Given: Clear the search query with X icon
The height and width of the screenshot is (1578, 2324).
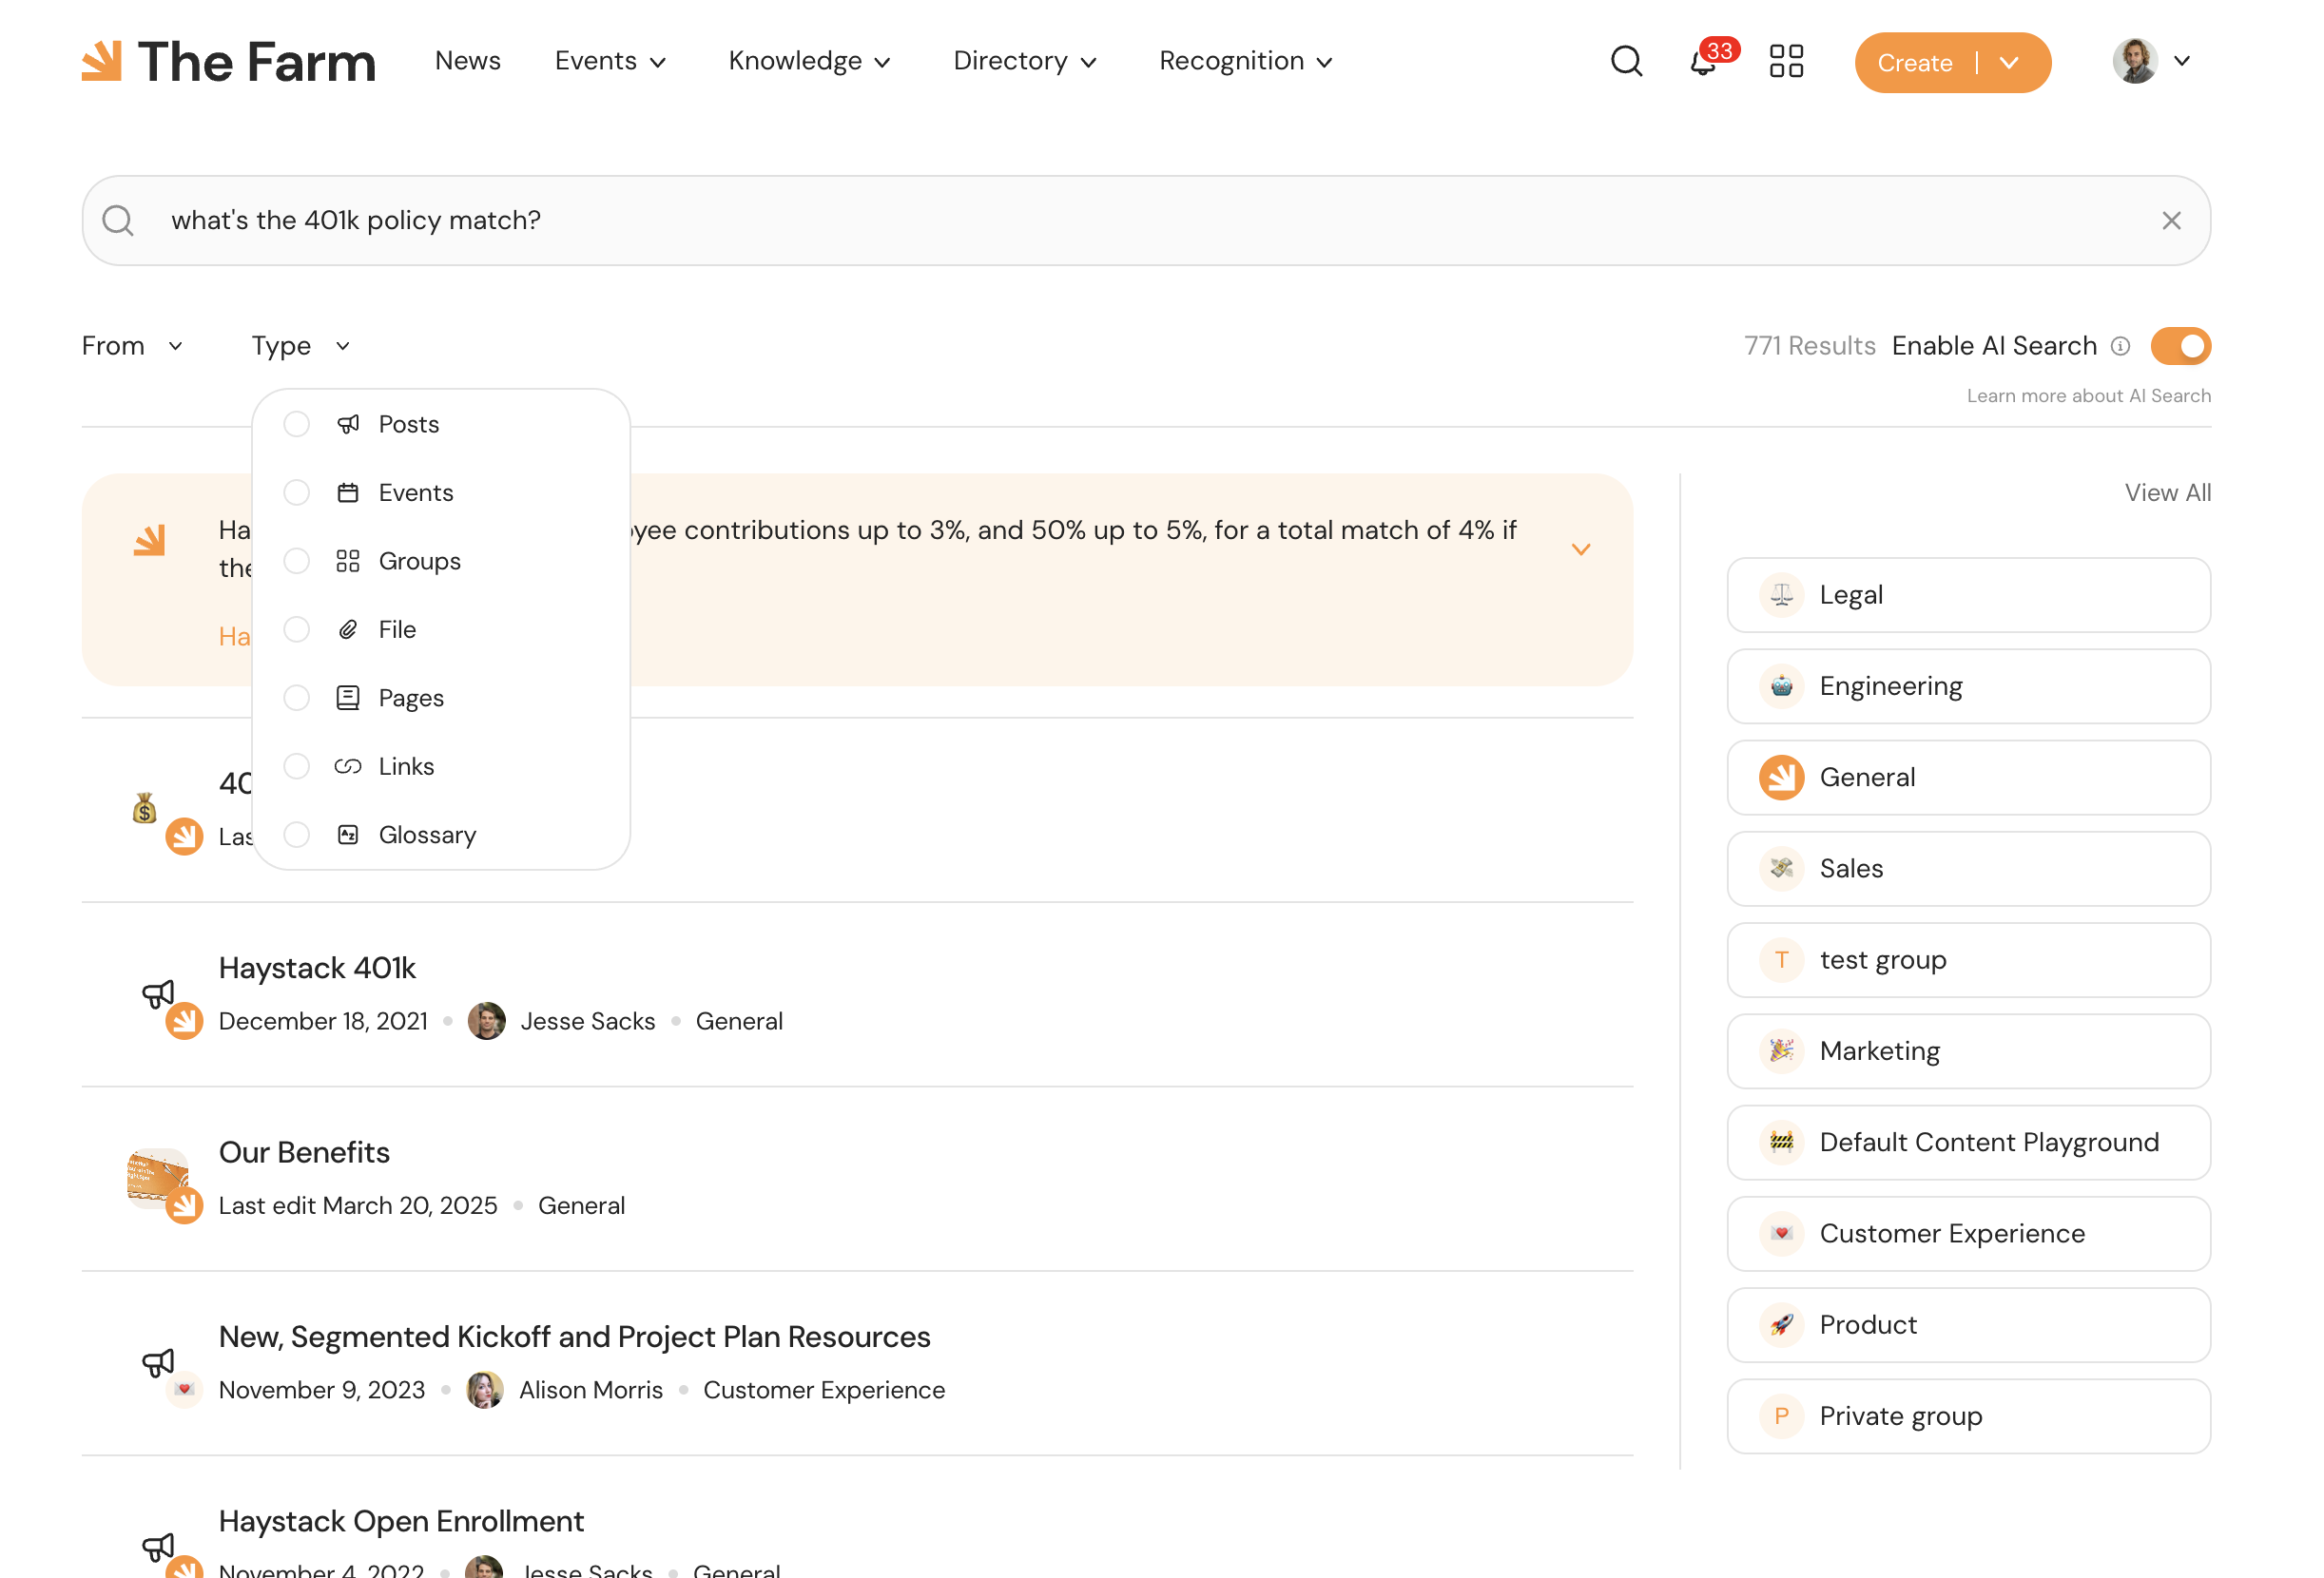Looking at the screenshot, I should tap(2171, 221).
